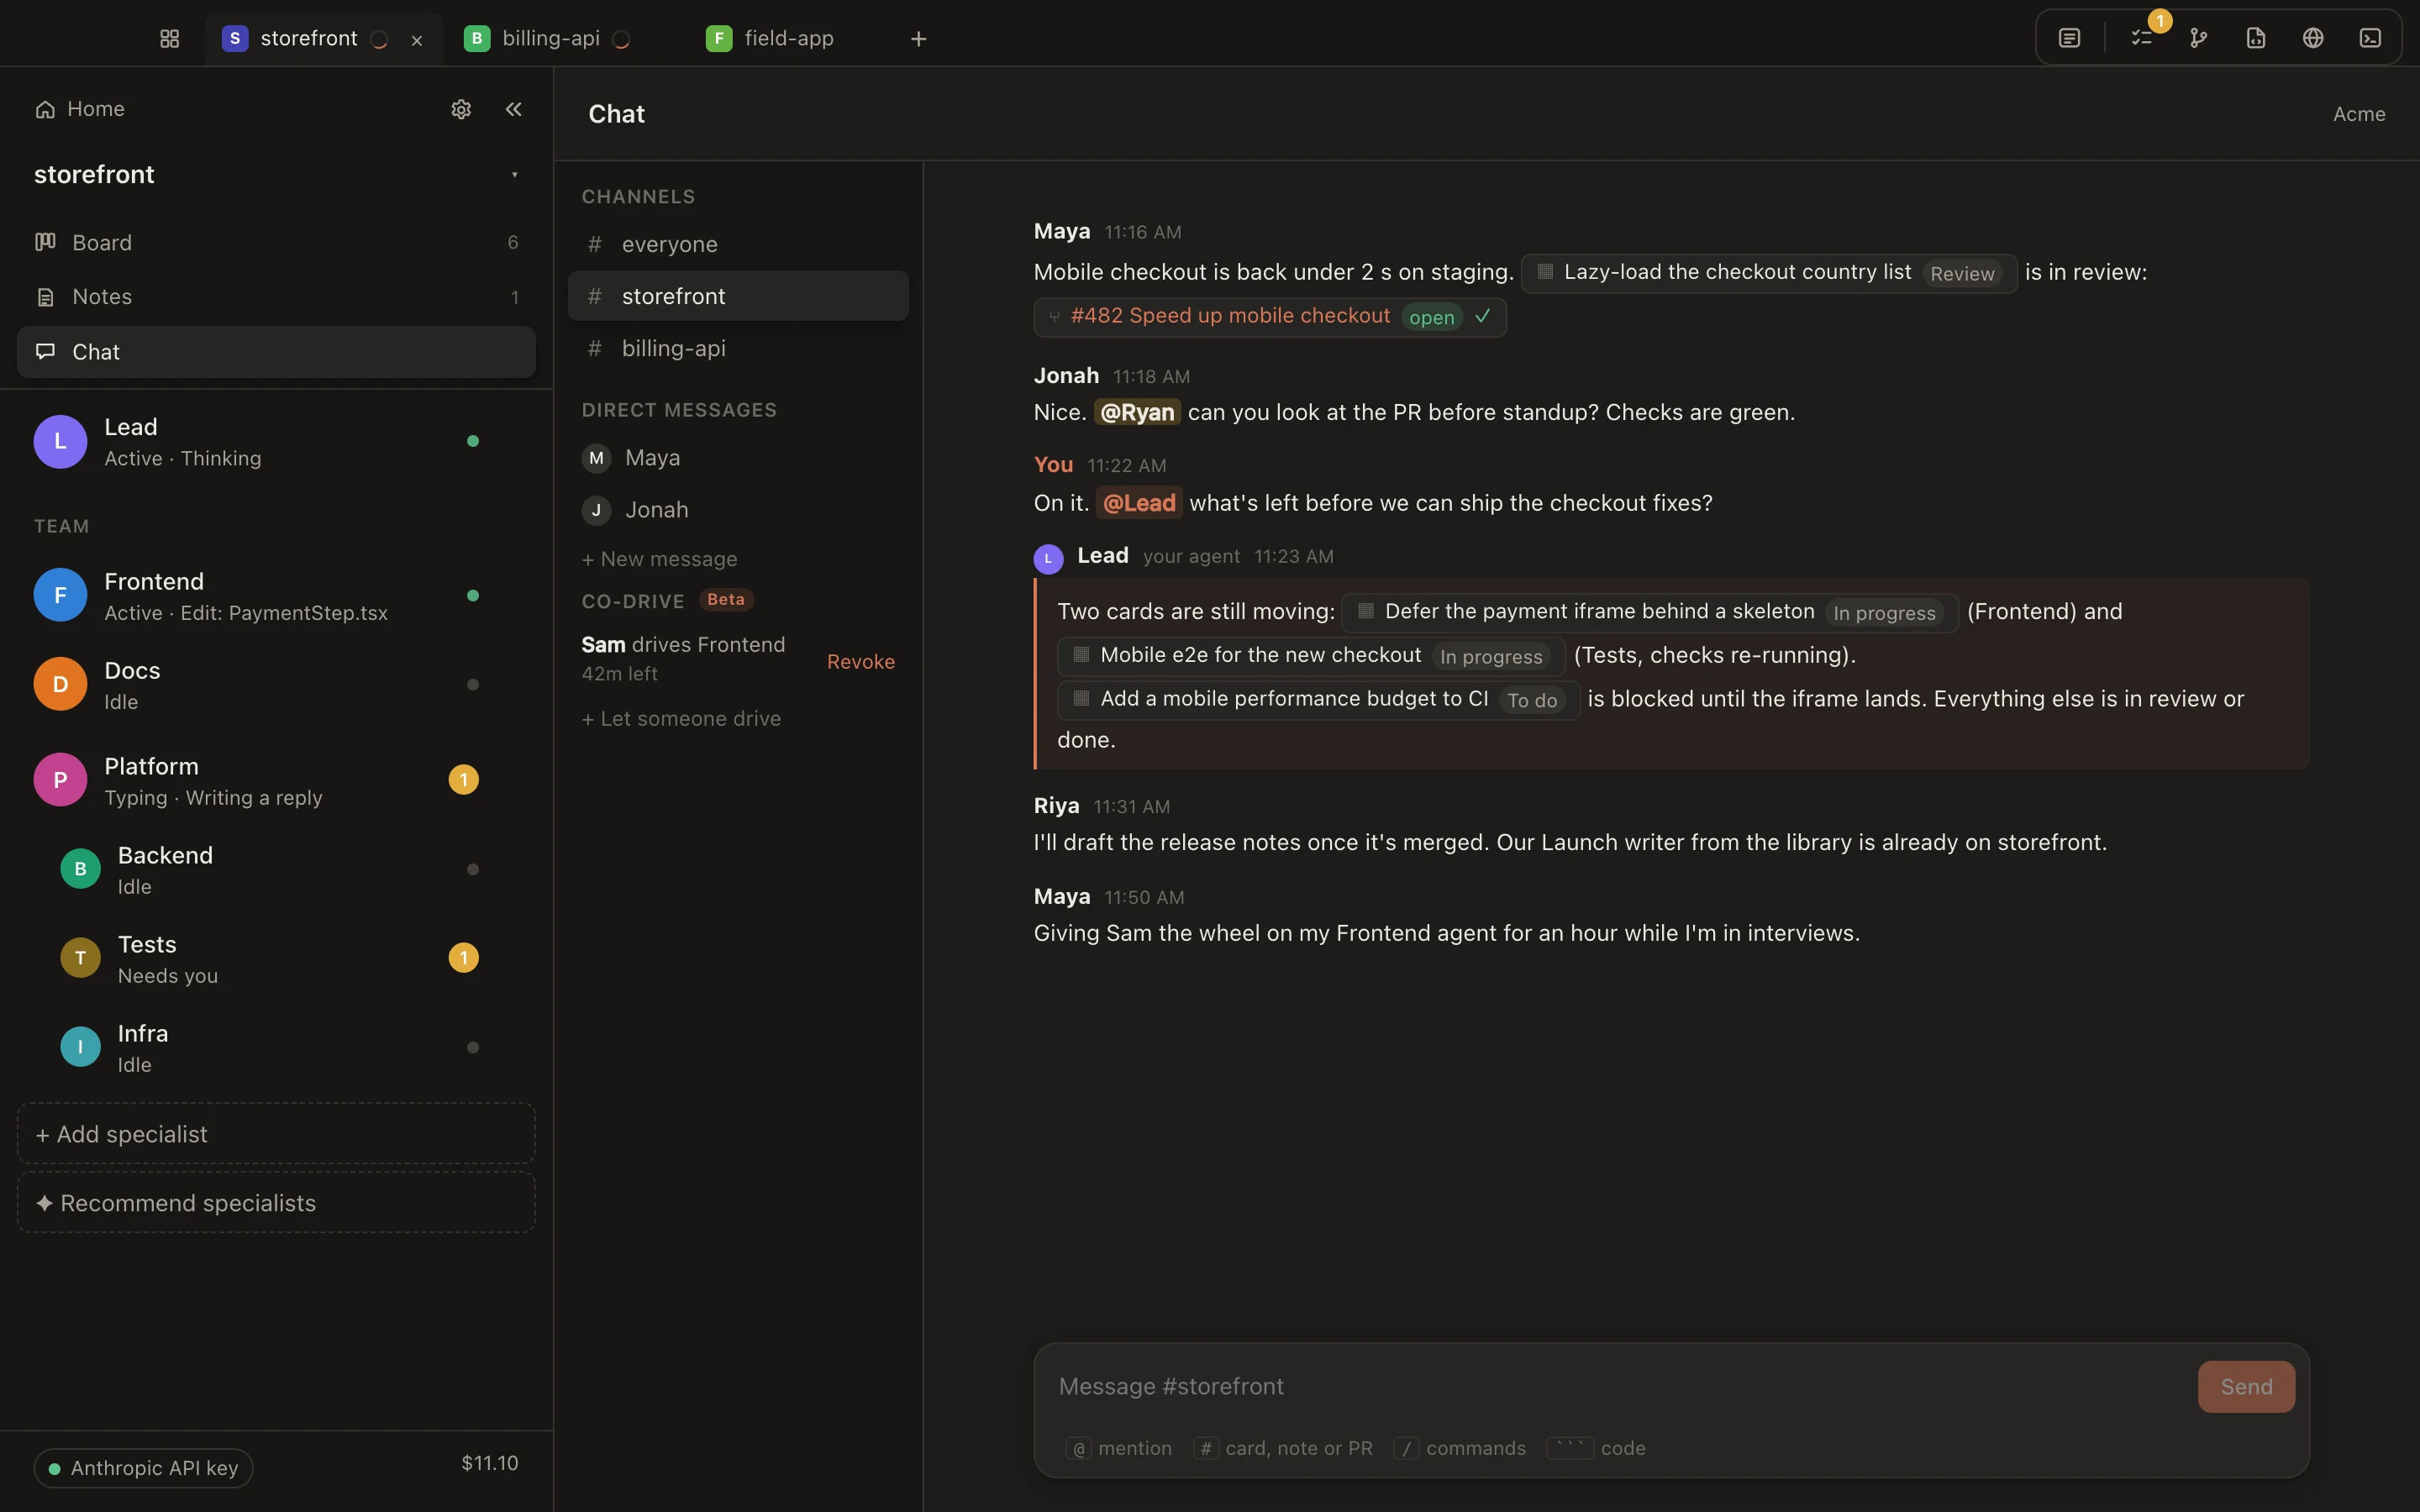Open the code file icon in toolbar

tap(2256, 38)
